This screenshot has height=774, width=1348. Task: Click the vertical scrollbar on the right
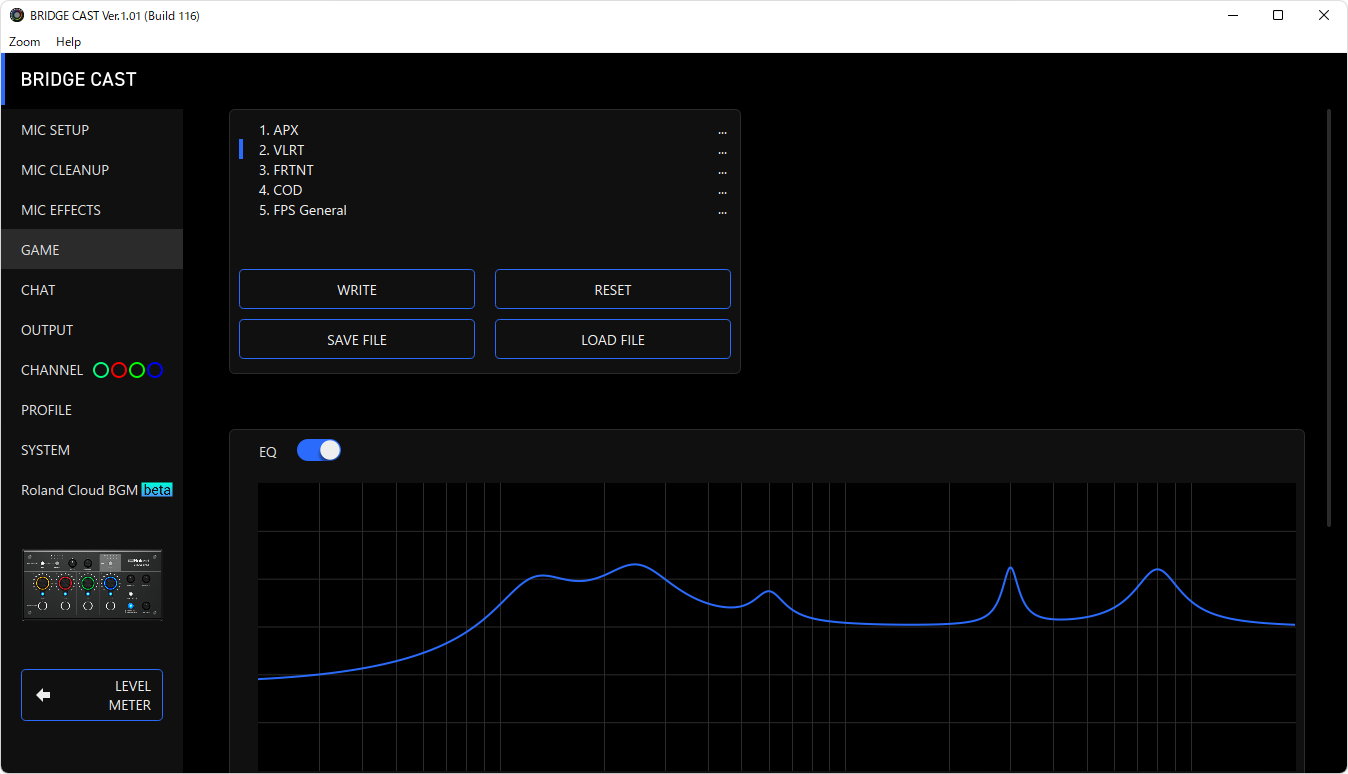coord(1329,317)
